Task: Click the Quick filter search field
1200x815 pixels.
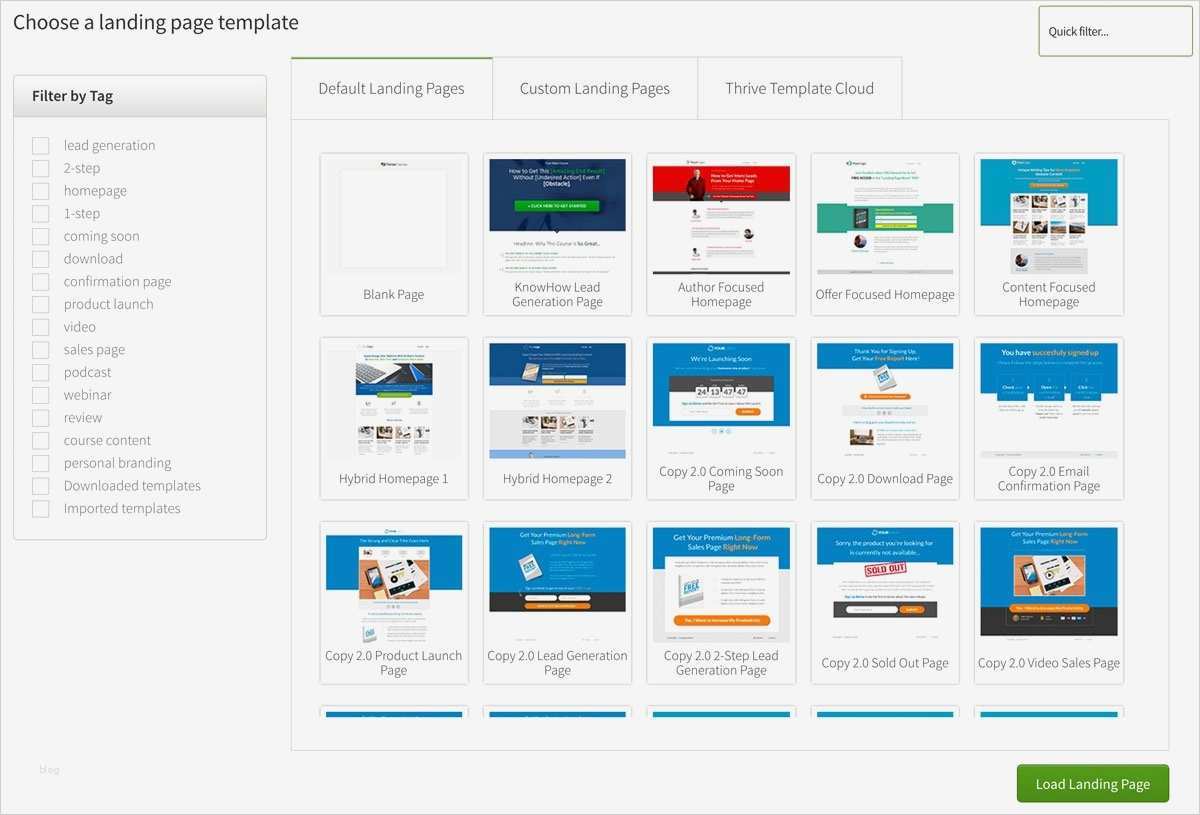Action: click(x=1114, y=31)
